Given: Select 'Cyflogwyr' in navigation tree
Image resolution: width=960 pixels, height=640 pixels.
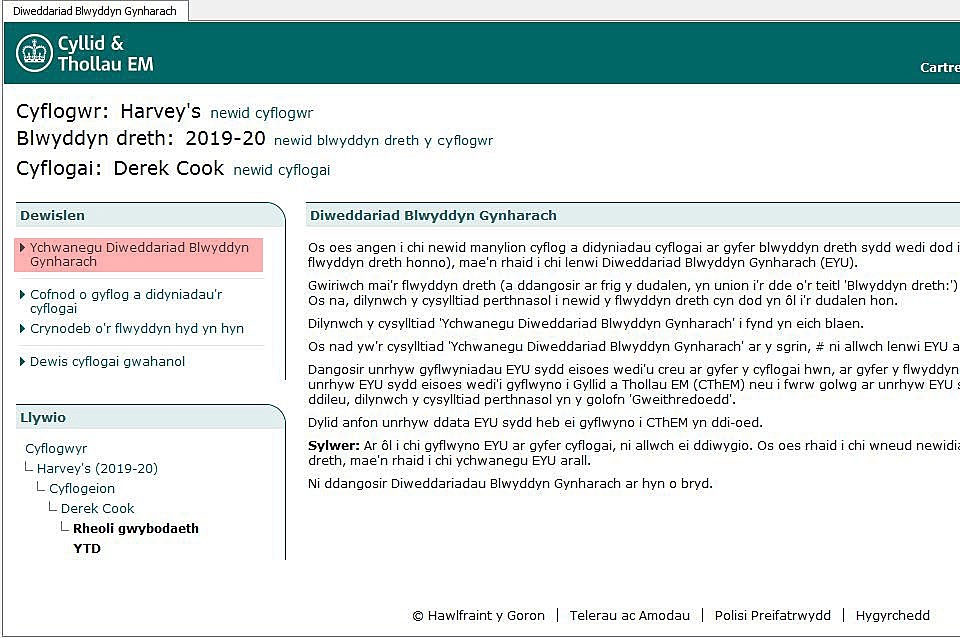Looking at the screenshot, I should coord(56,449).
